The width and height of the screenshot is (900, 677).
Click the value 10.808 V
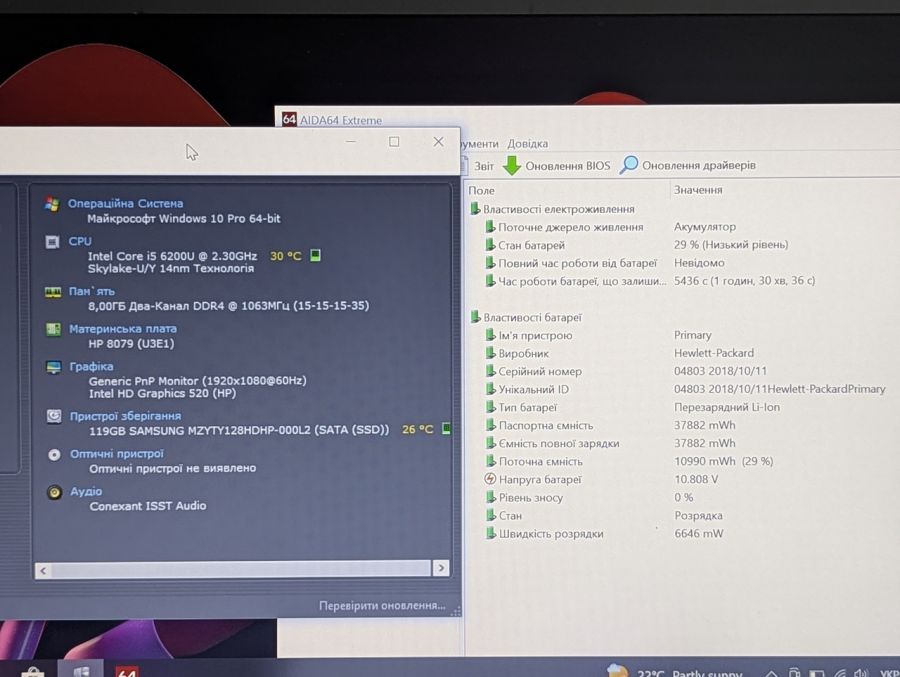(x=696, y=479)
